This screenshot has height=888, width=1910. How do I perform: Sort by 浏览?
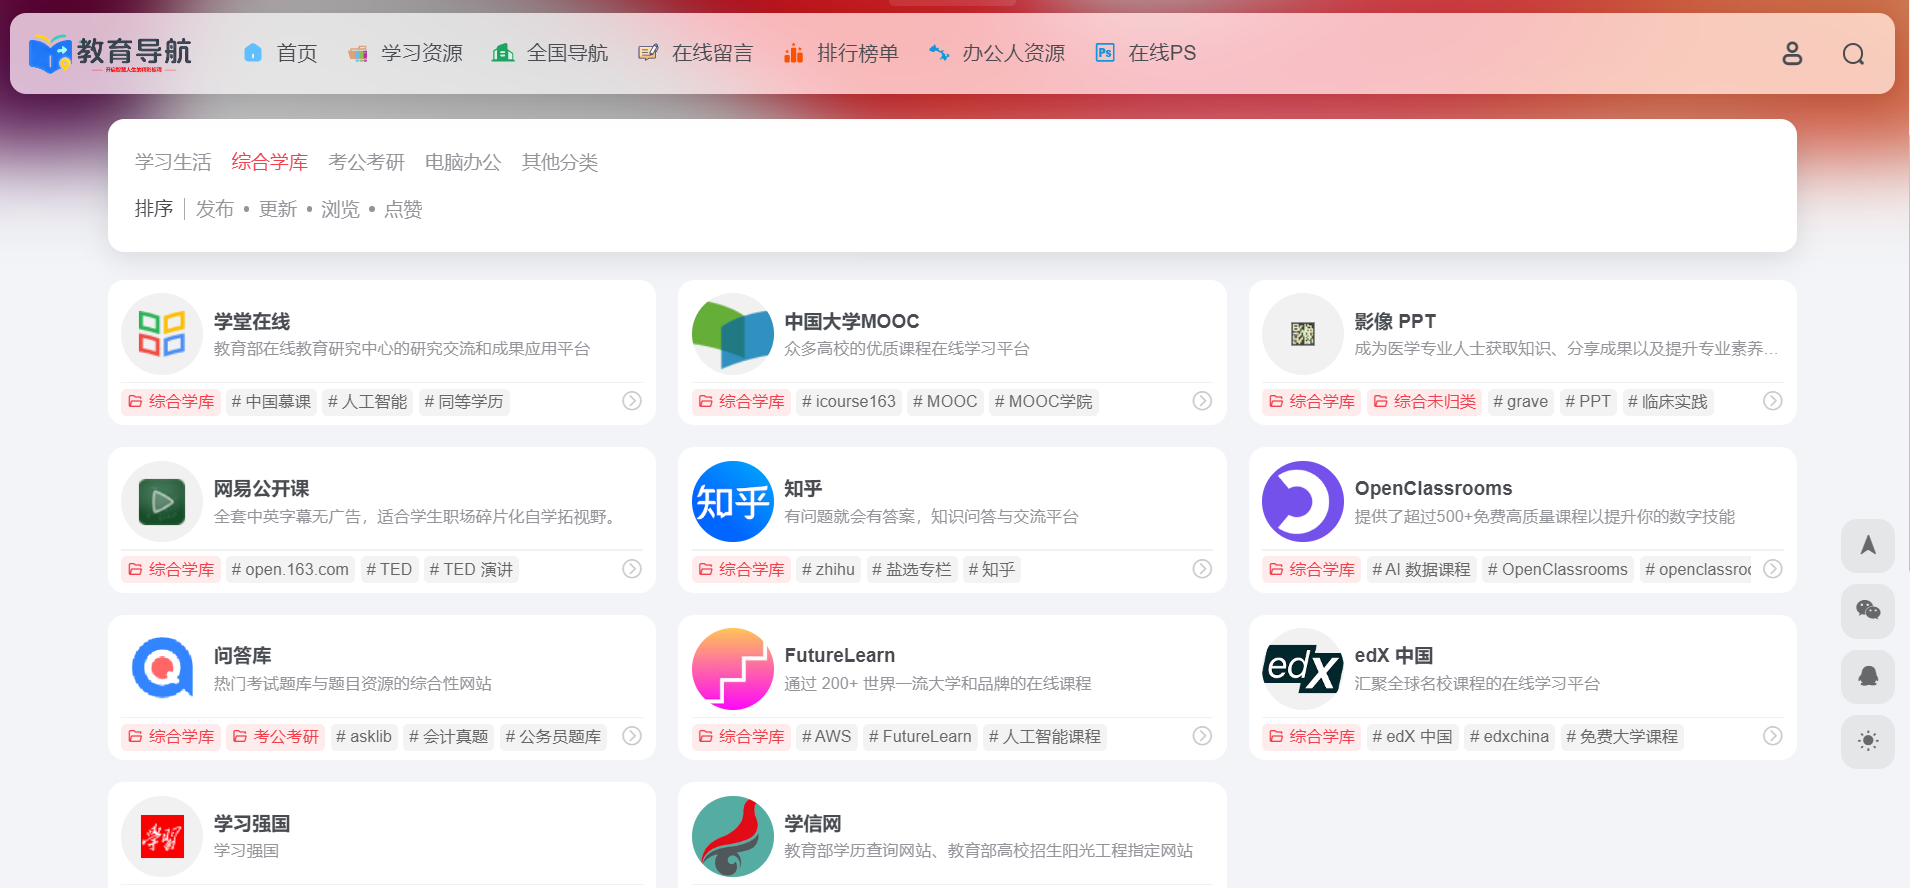pyautogui.click(x=340, y=209)
